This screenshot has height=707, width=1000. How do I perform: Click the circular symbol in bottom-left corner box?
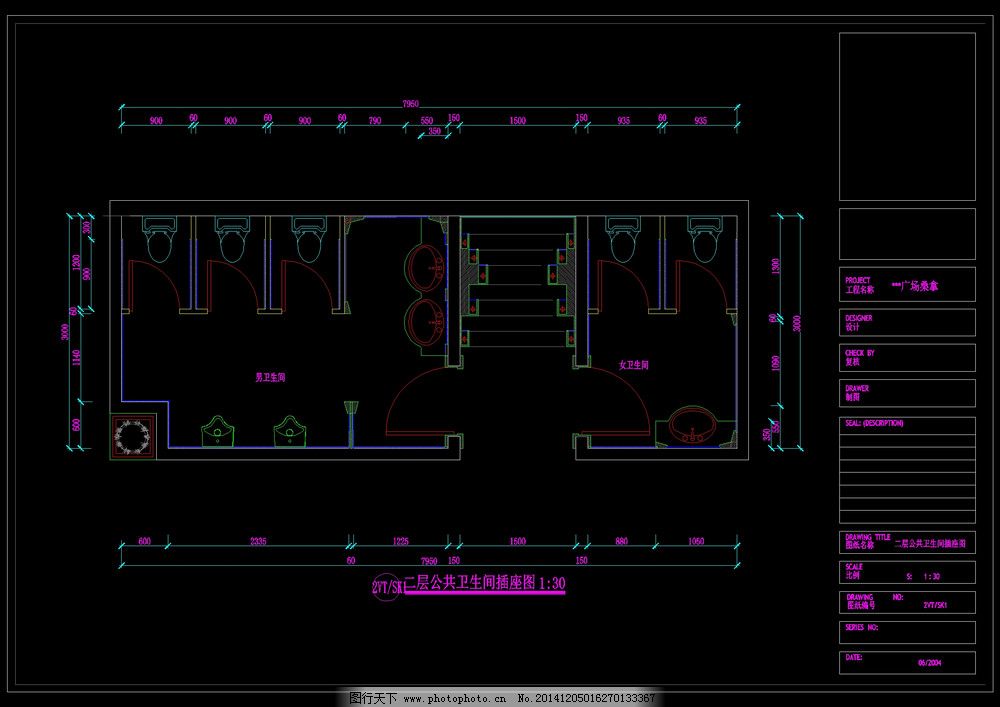pos(132,435)
